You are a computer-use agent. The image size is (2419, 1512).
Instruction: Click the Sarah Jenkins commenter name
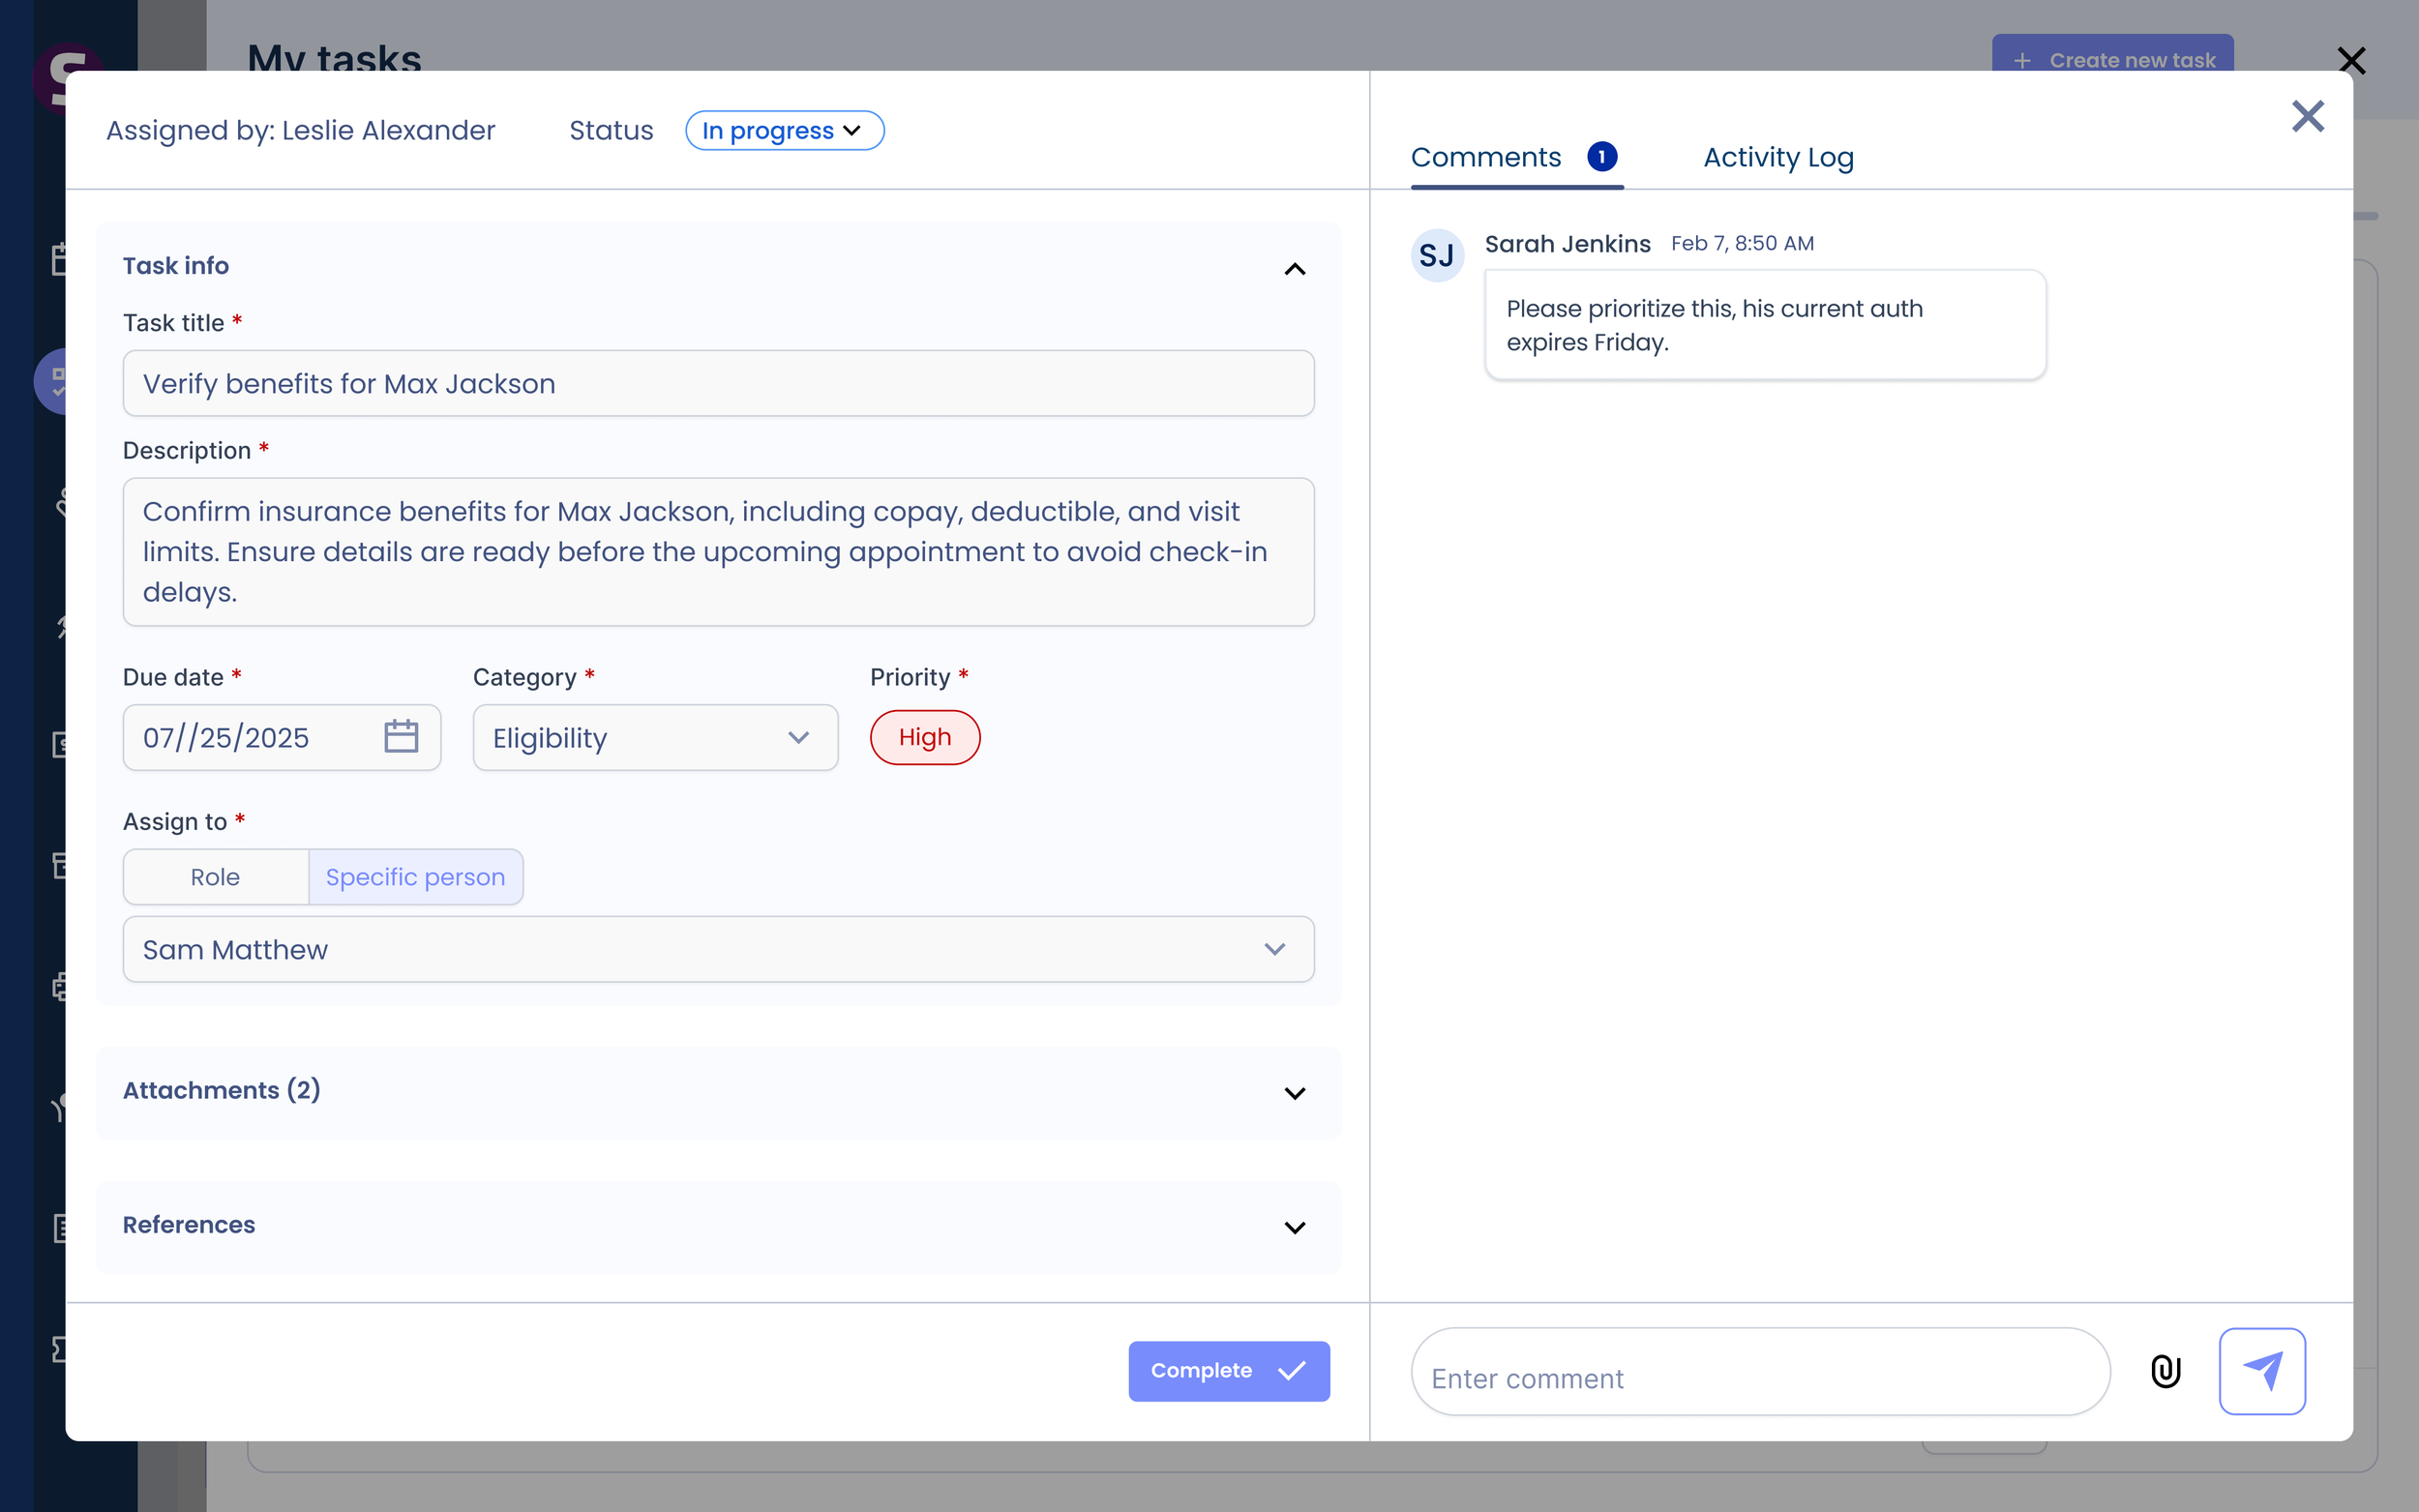click(x=1567, y=244)
